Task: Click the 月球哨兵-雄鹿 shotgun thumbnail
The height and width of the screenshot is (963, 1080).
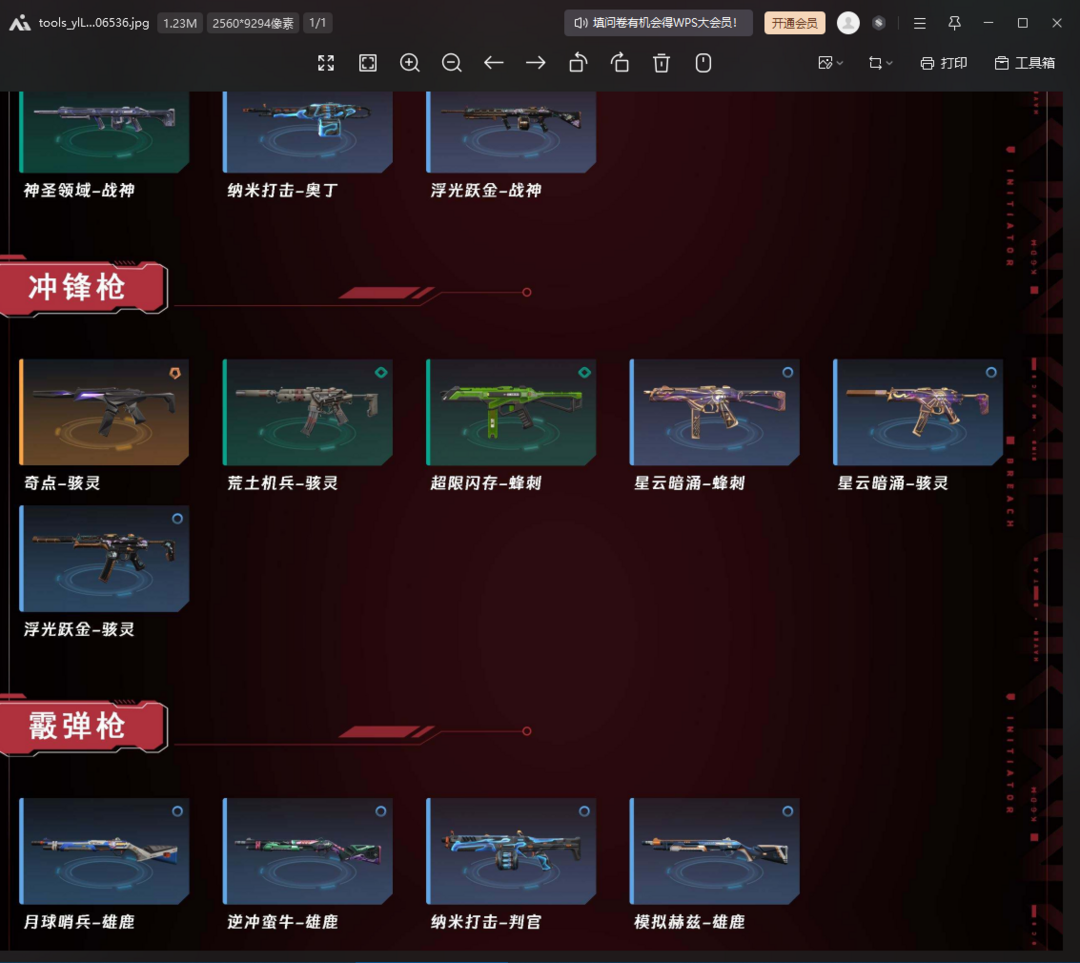Action: point(104,851)
